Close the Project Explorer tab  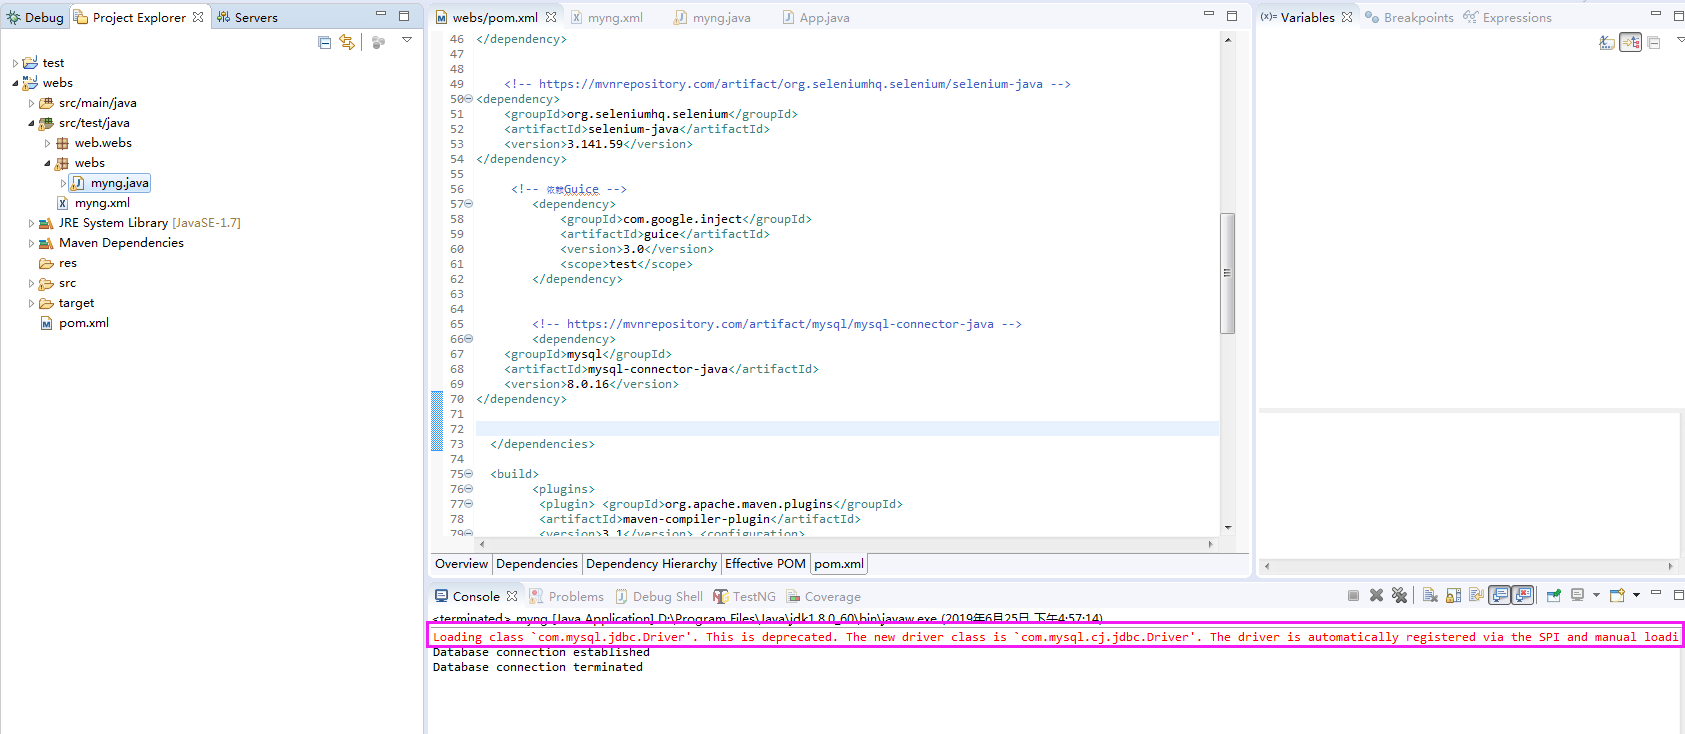pyautogui.click(x=198, y=17)
